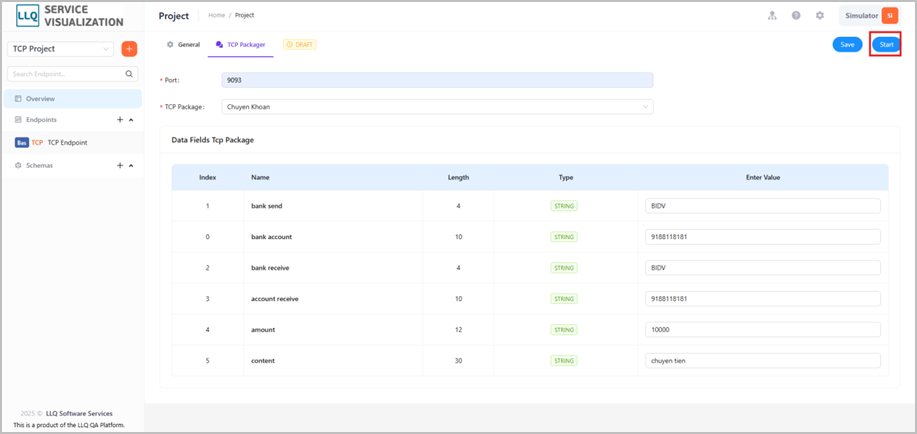
Task: Click the Data Fields Tcp Package heading
Action: [x=212, y=140]
